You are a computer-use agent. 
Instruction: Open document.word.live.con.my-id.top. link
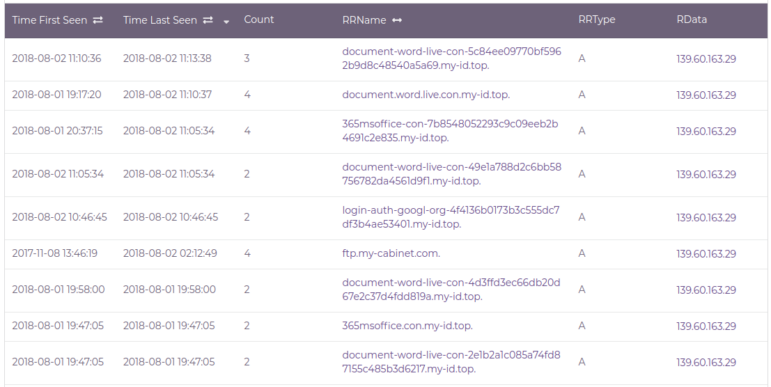click(426, 95)
